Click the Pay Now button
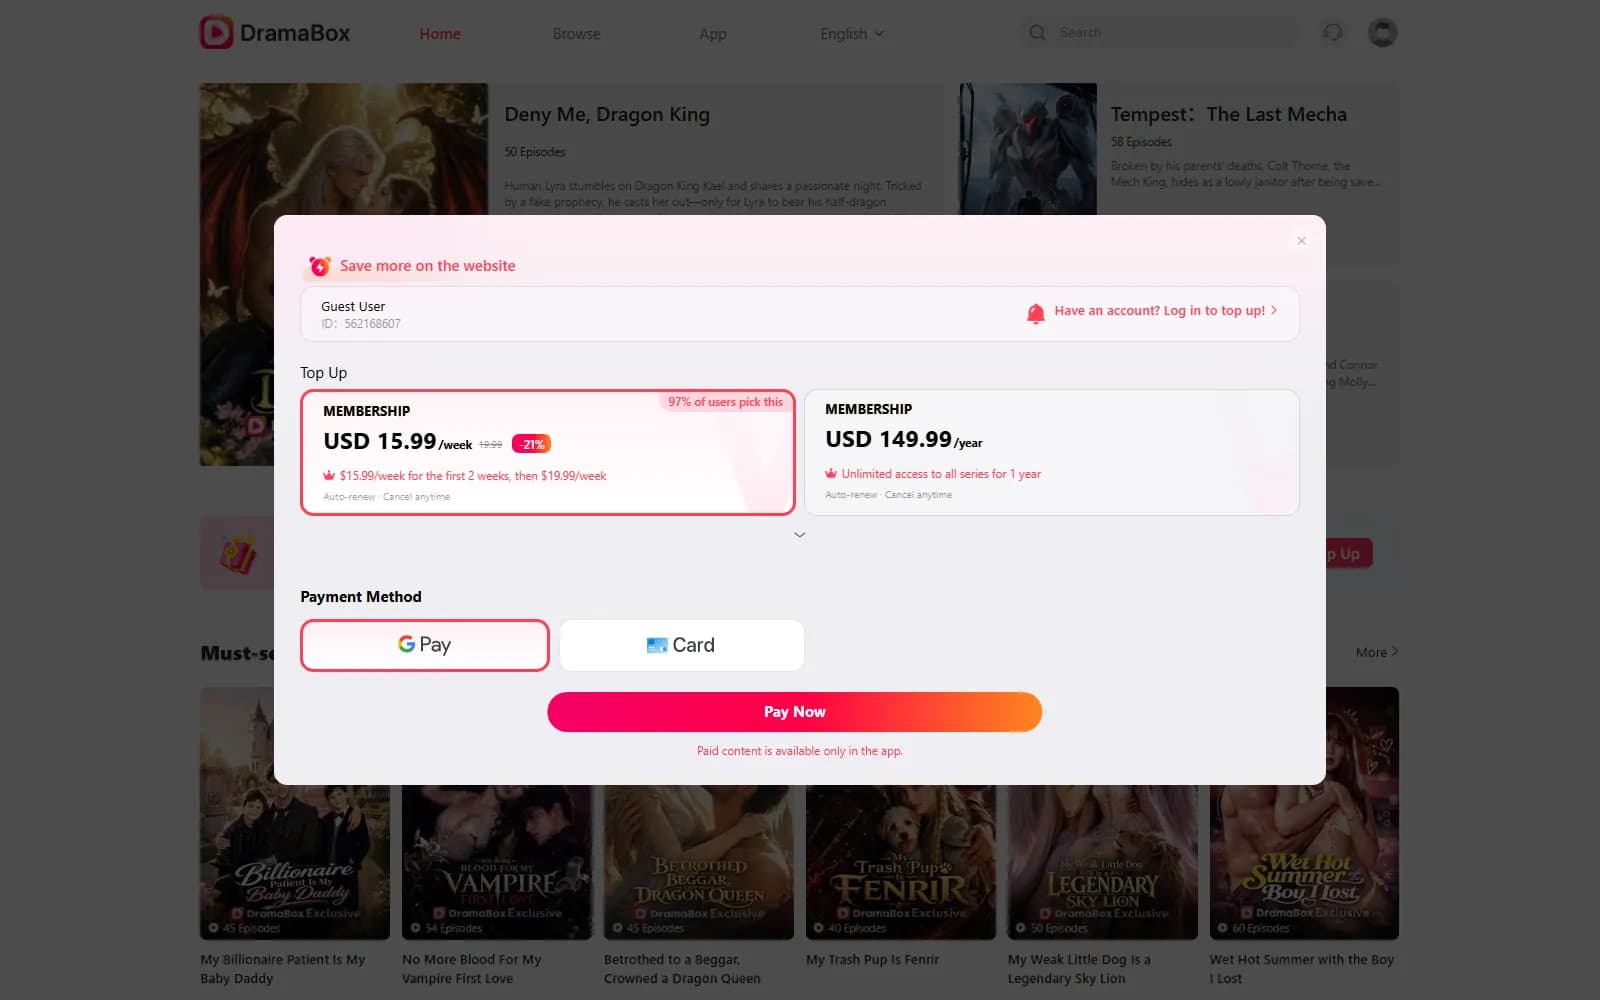The height and width of the screenshot is (1000, 1600). click(795, 712)
